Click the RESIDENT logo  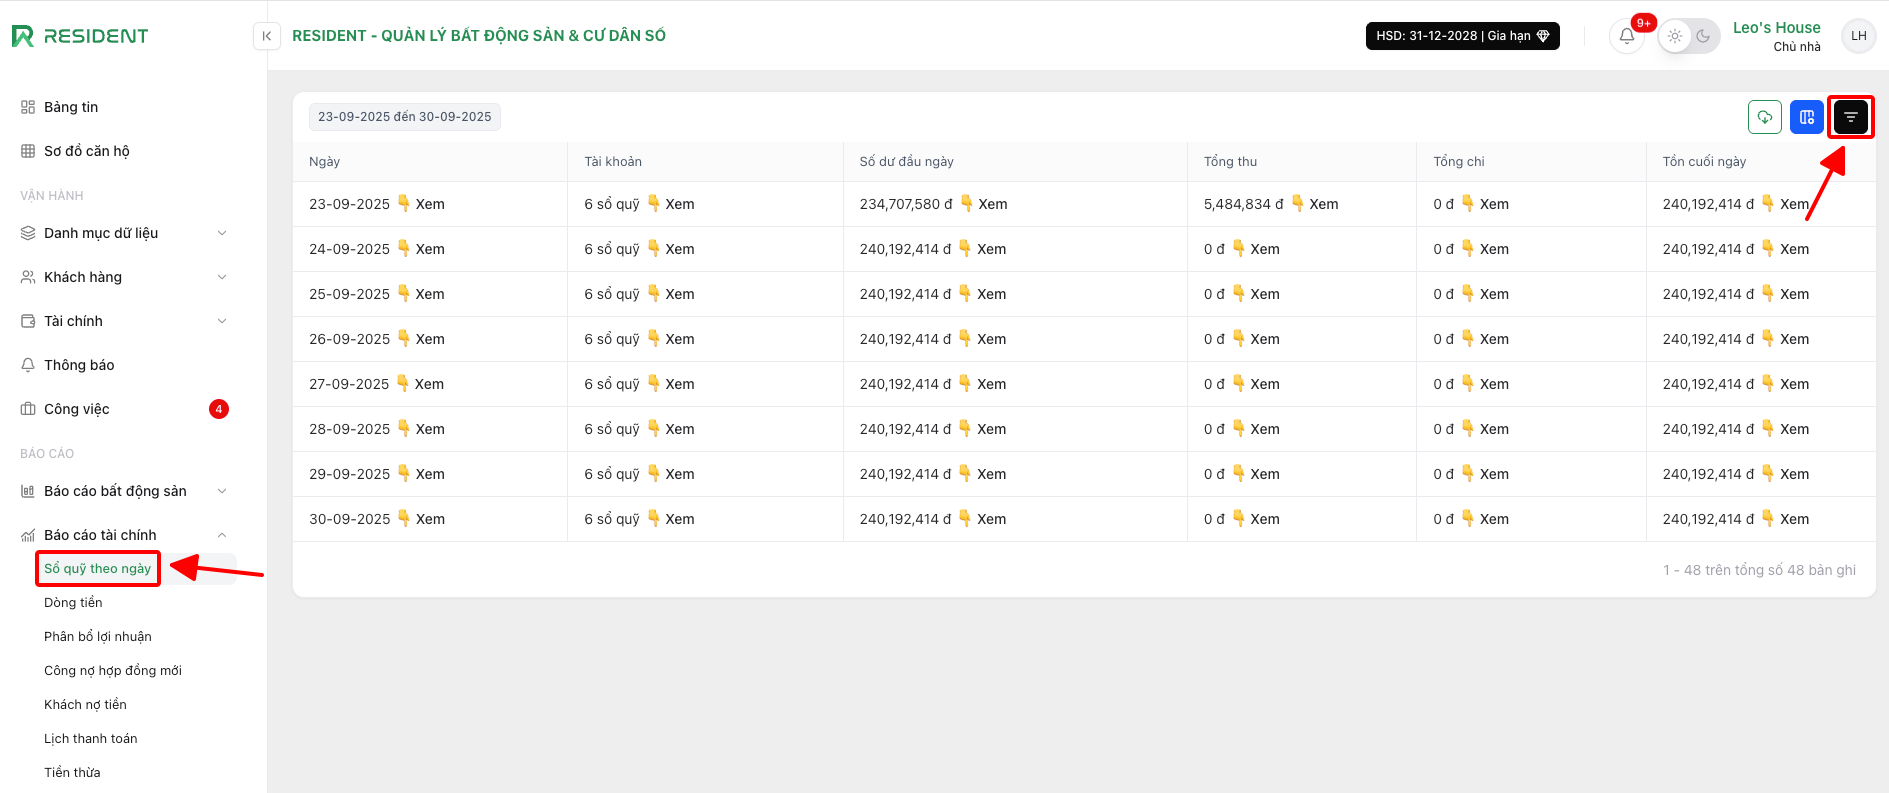click(80, 36)
